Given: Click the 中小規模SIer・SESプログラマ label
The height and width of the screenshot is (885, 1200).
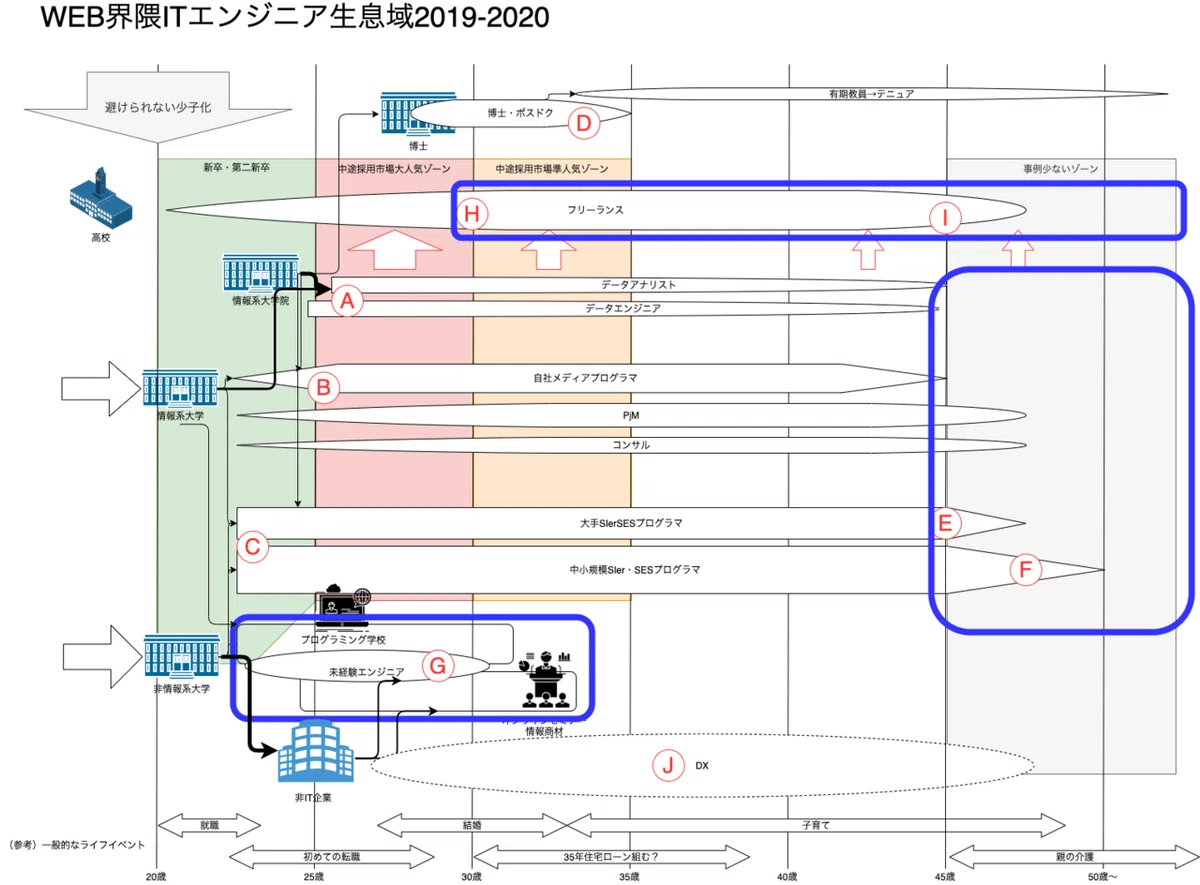Looking at the screenshot, I should (634, 569).
